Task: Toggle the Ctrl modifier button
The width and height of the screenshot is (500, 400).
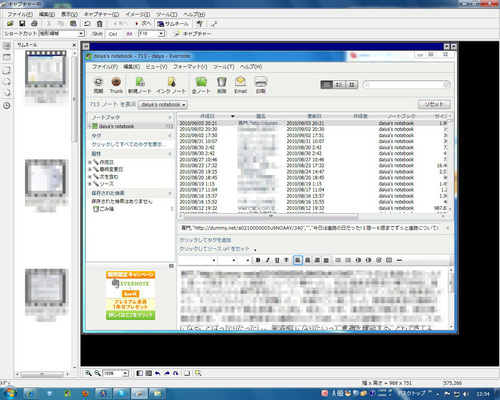Action: pyautogui.click(x=113, y=34)
